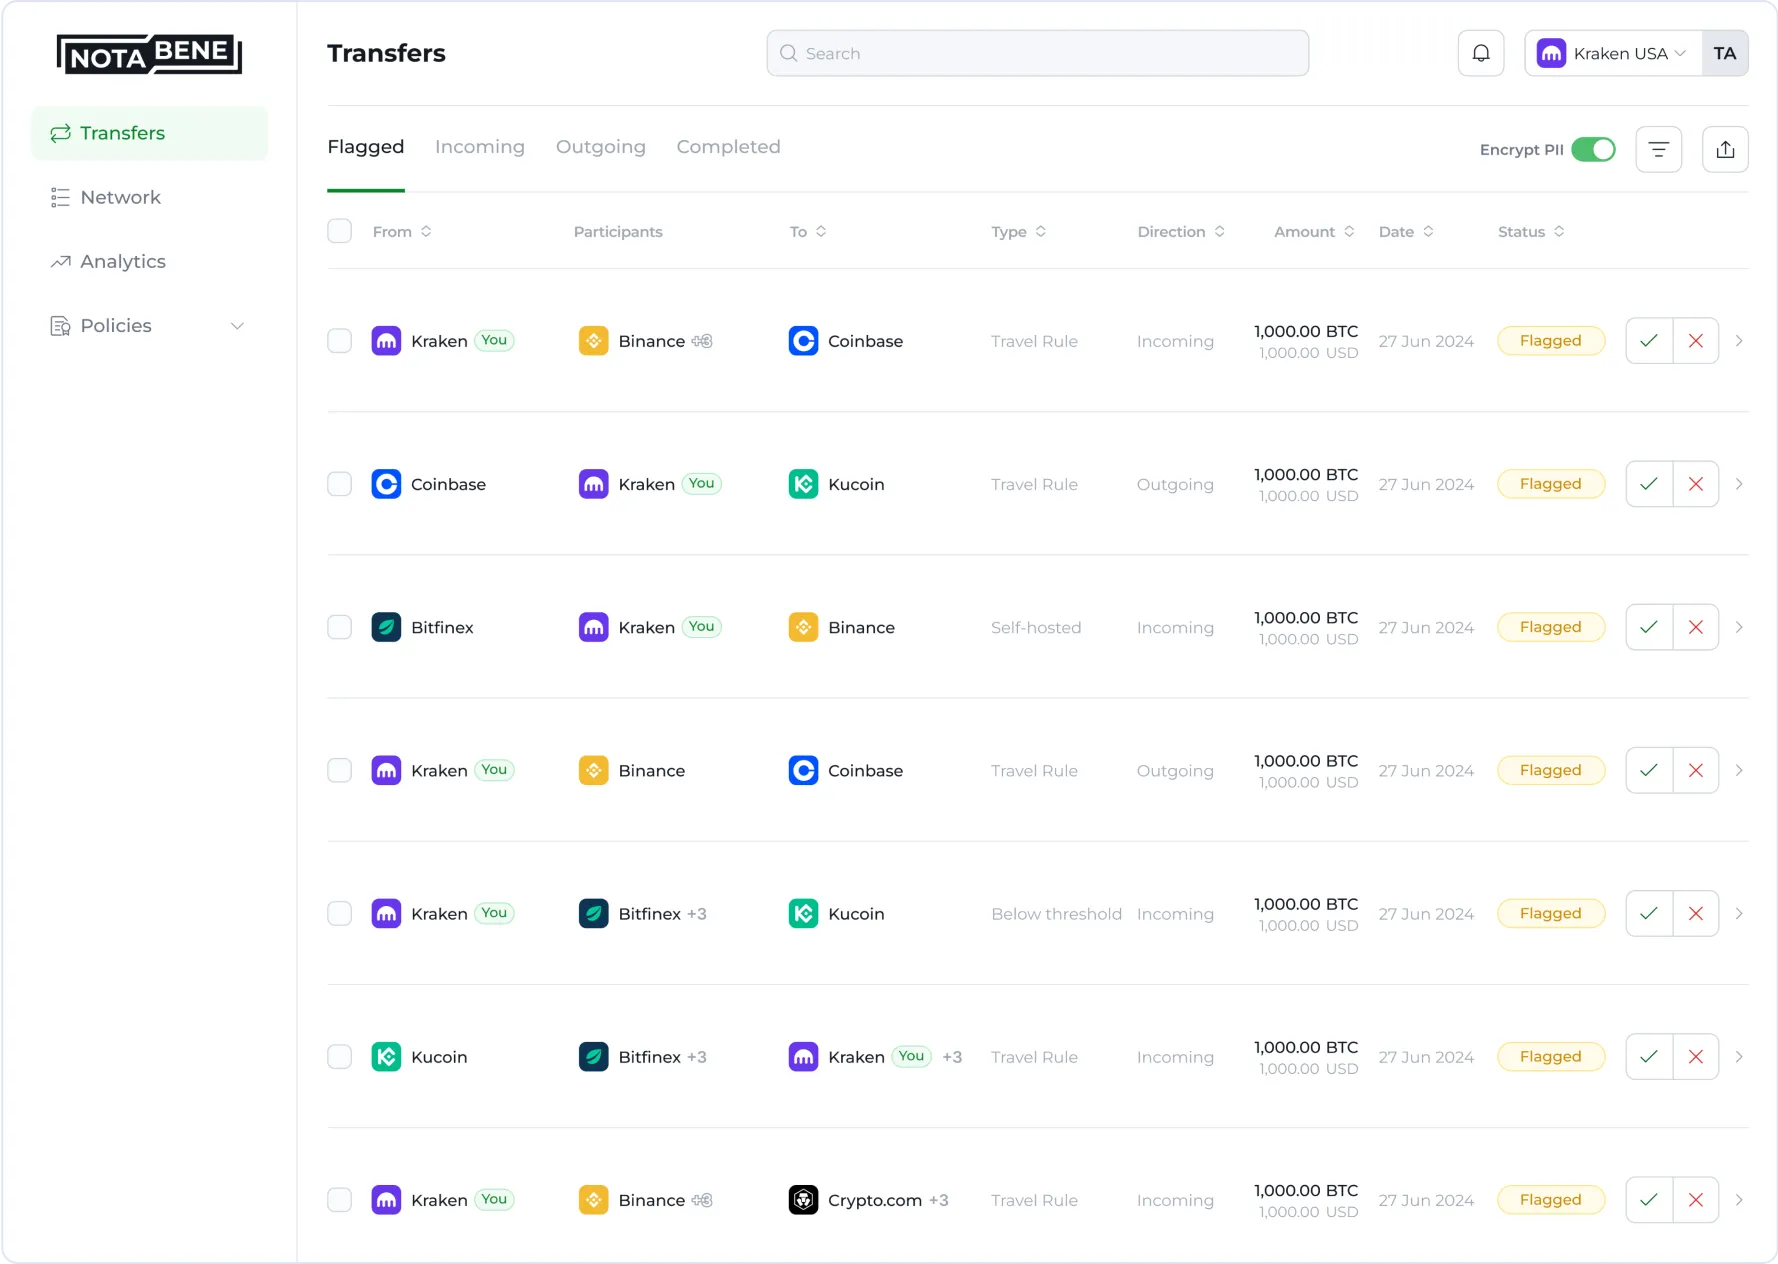This screenshot has width=1778, height=1264.
Task: Click Flagged status badge on Below threshold row
Action: [x=1551, y=913]
